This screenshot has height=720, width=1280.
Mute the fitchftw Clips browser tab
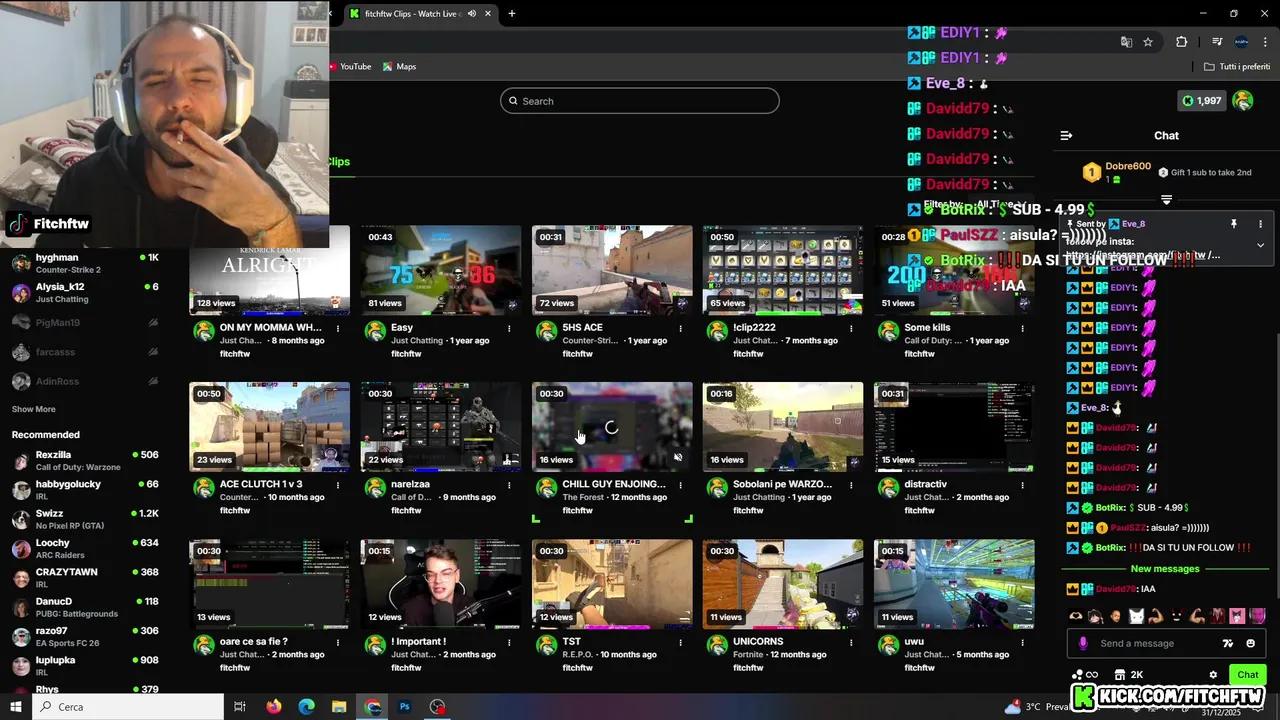[x=472, y=14]
